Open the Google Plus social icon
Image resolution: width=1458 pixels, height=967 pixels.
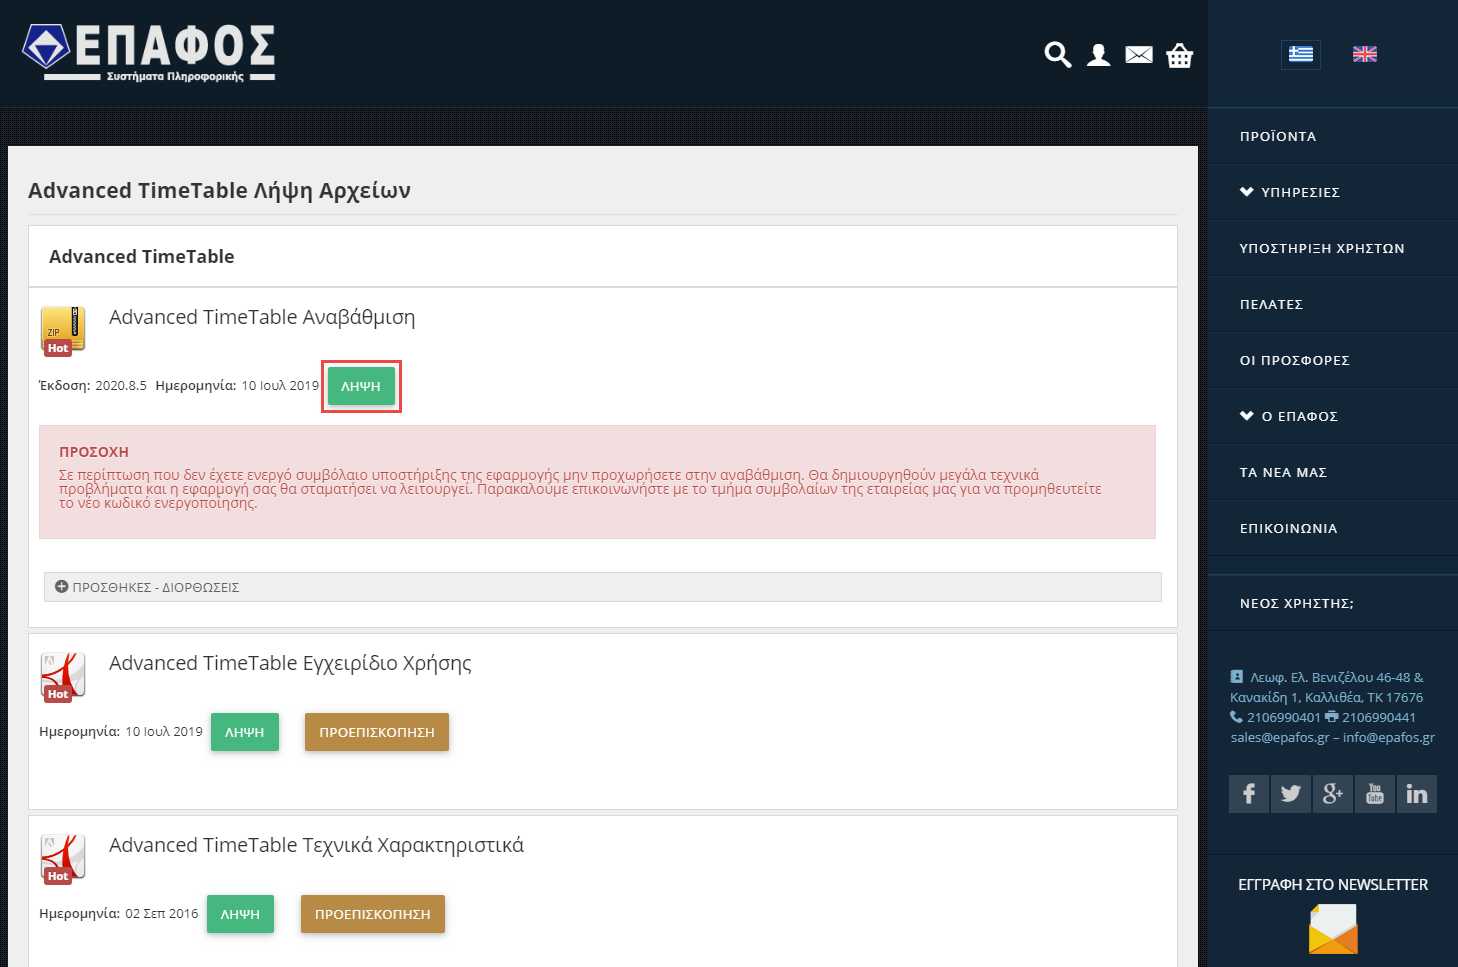[1332, 794]
